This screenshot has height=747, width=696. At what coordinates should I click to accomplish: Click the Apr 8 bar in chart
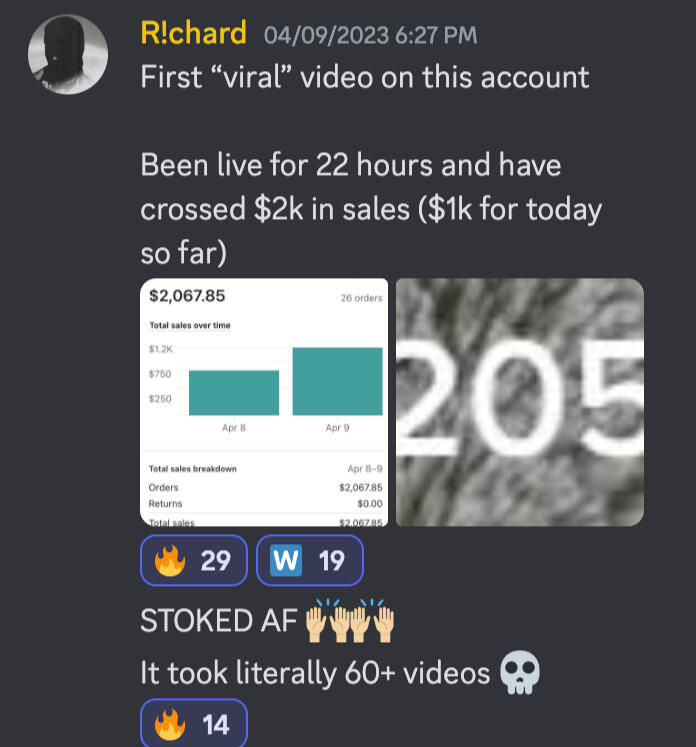pos(234,393)
